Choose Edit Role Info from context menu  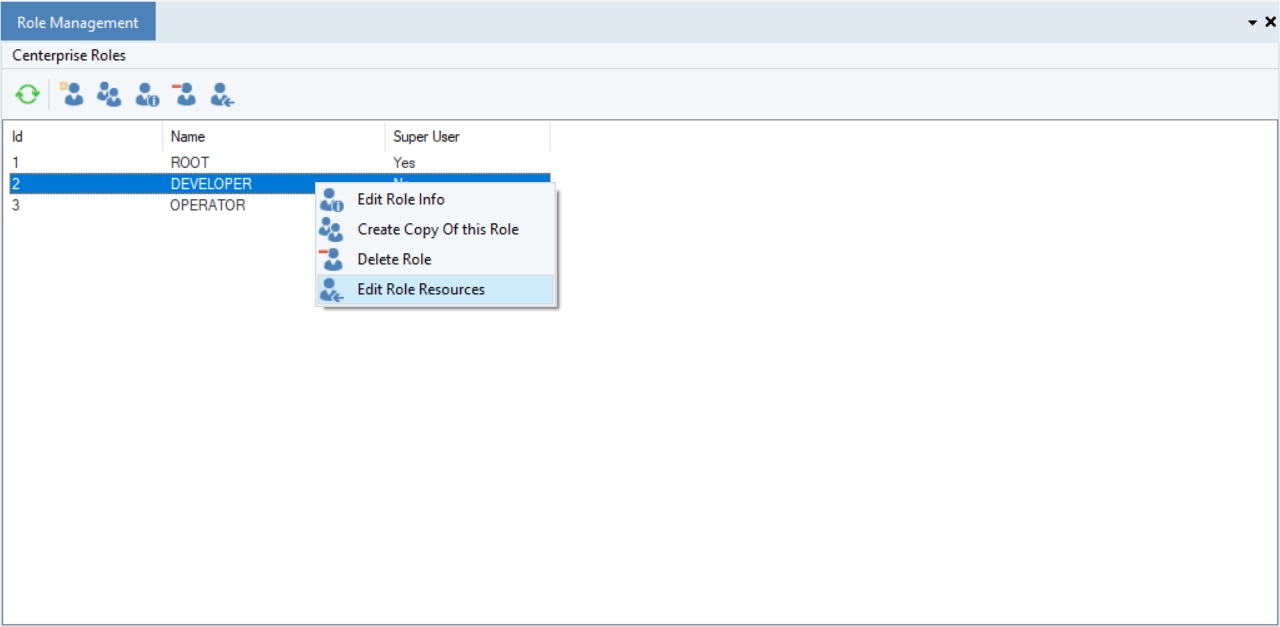click(x=401, y=200)
